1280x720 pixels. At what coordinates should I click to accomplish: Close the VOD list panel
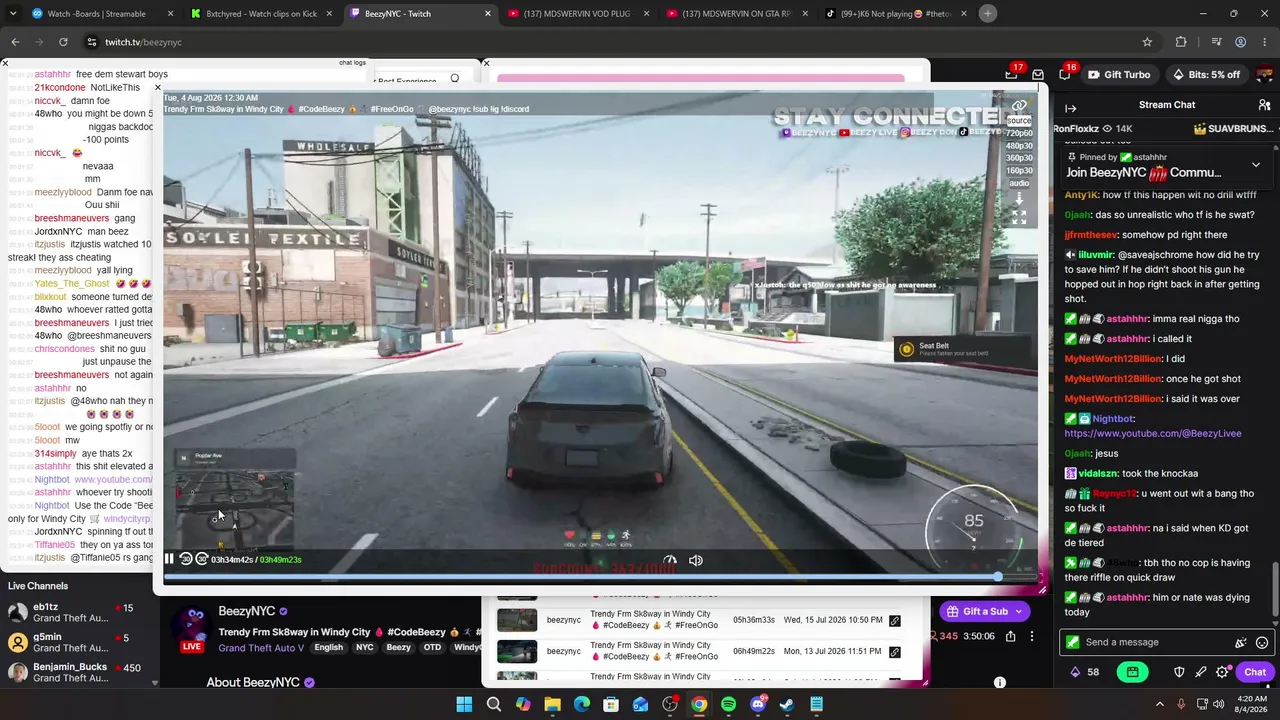point(486,63)
